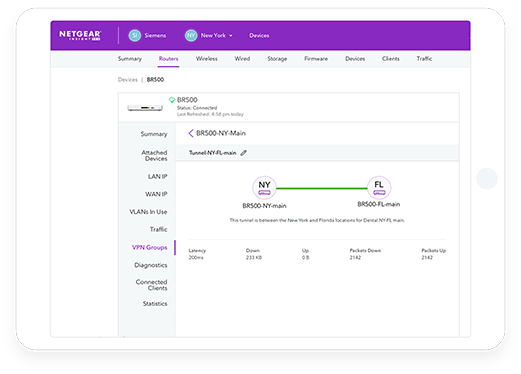Open Traffic in the device sidebar
Viewport: 521px width, 374px height.
click(x=158, y=229)
